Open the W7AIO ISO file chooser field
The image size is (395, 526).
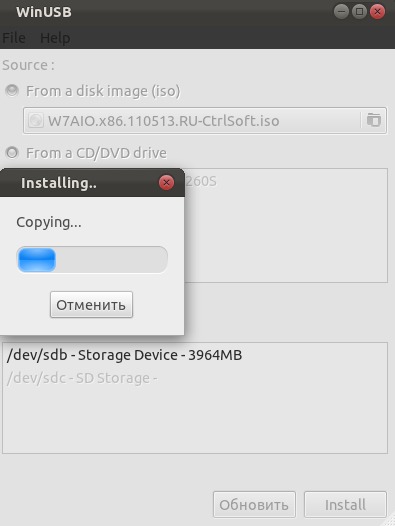205,120
